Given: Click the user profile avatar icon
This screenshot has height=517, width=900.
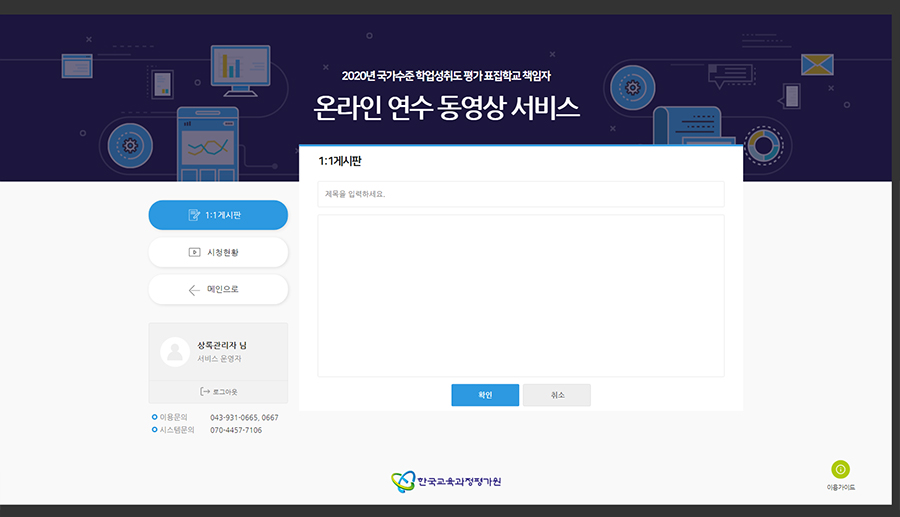Looking at the screenshot, I should click(x=175, y=351).
